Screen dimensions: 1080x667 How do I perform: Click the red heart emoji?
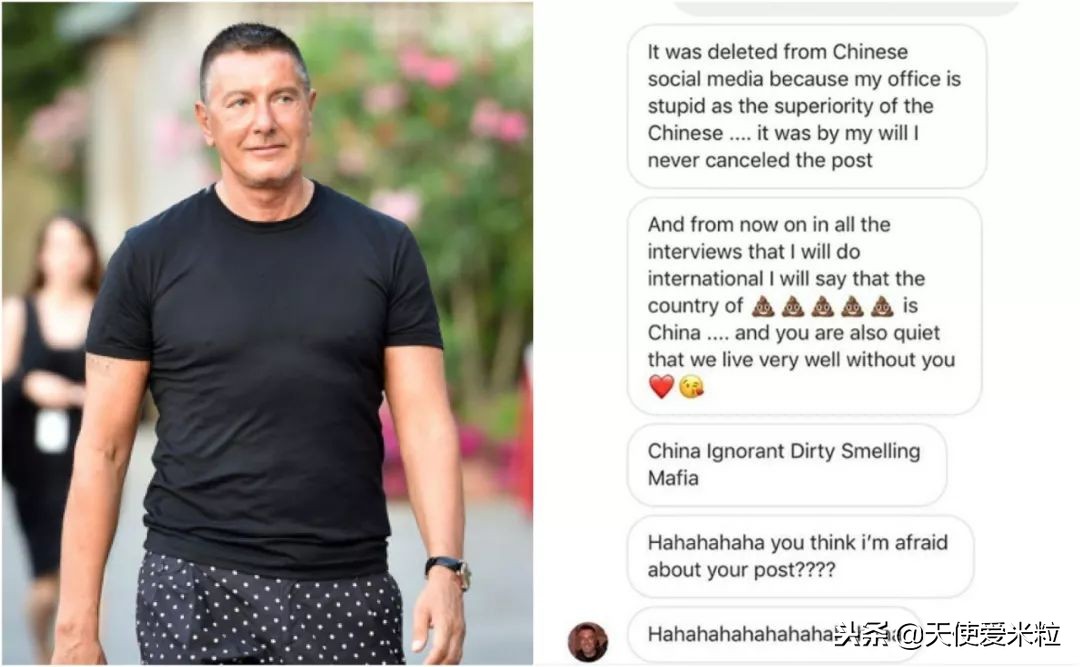click(661, 387)
